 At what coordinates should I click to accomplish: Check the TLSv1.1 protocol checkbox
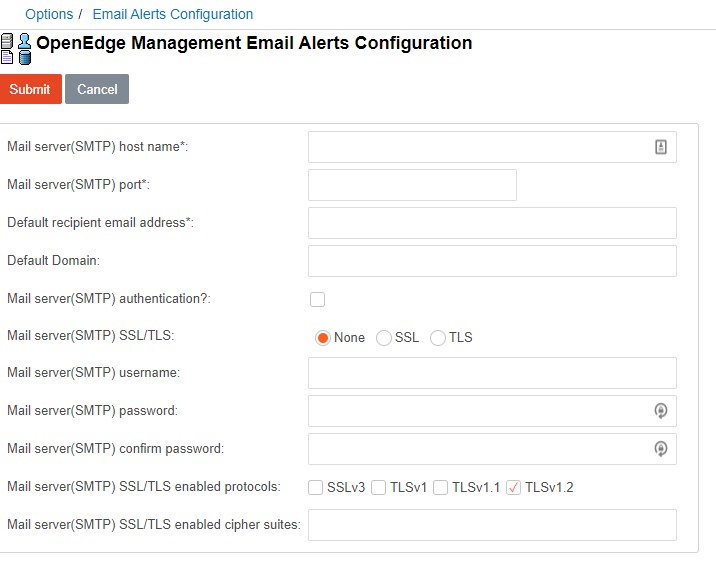click(441, 487)
